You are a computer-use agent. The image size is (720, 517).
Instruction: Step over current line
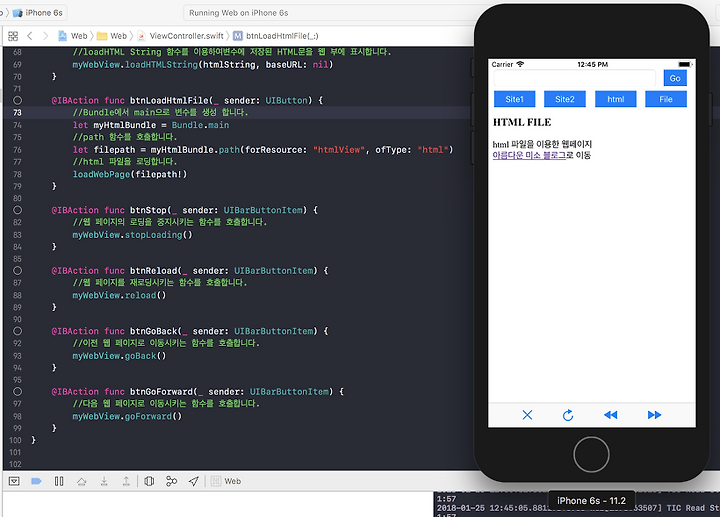[x=81, y=481]
